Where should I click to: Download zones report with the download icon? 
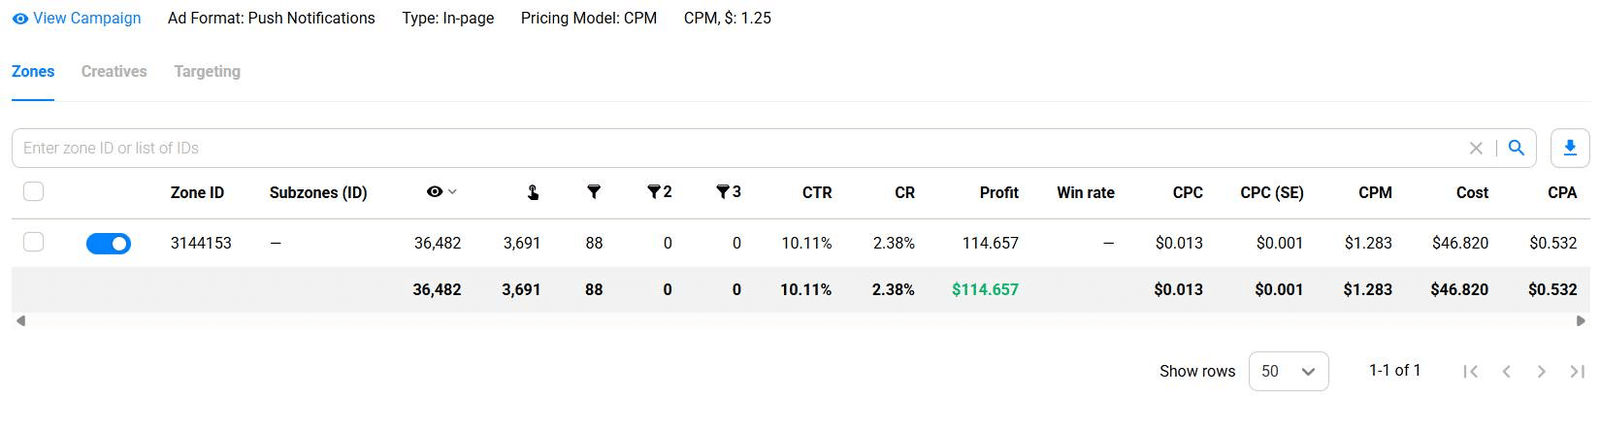click(1569, 148)
